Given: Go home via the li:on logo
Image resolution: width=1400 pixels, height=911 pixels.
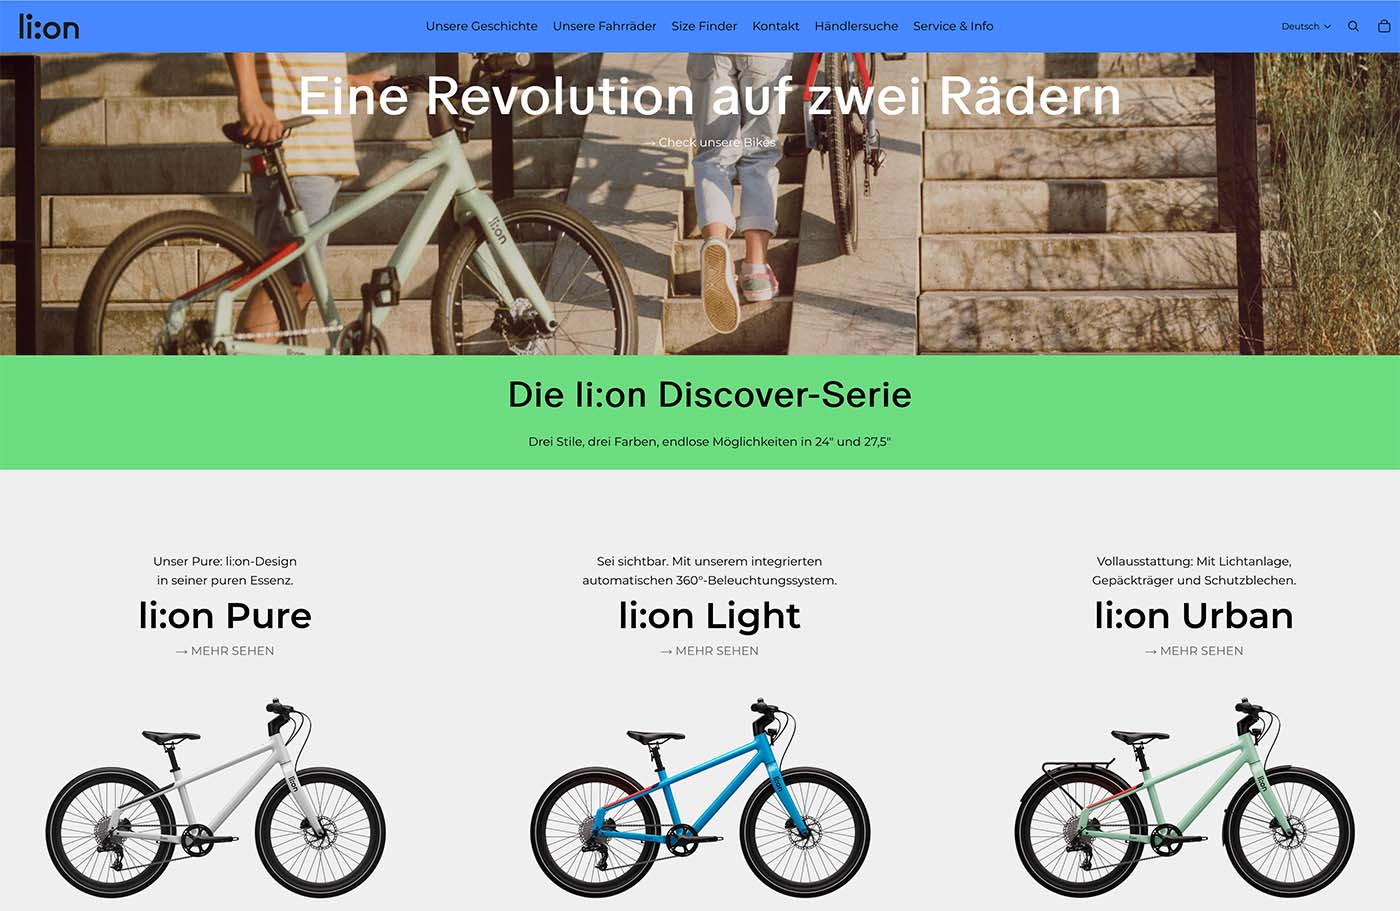Looking at the screenshot, I should 49,26.
